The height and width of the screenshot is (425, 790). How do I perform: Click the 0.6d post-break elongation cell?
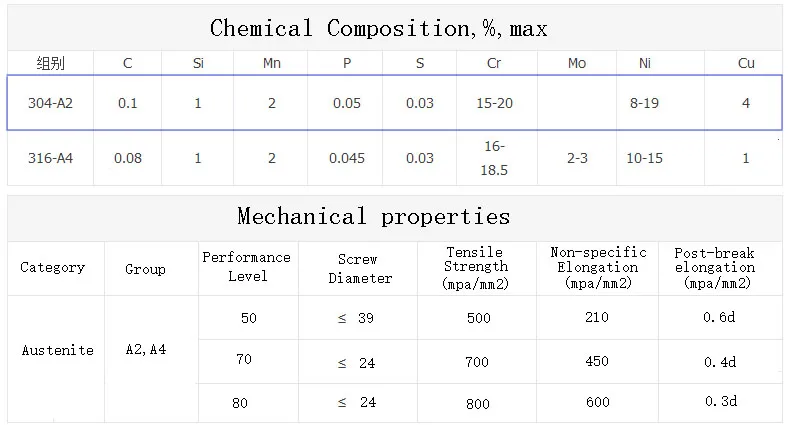click(x=719, y=318)
